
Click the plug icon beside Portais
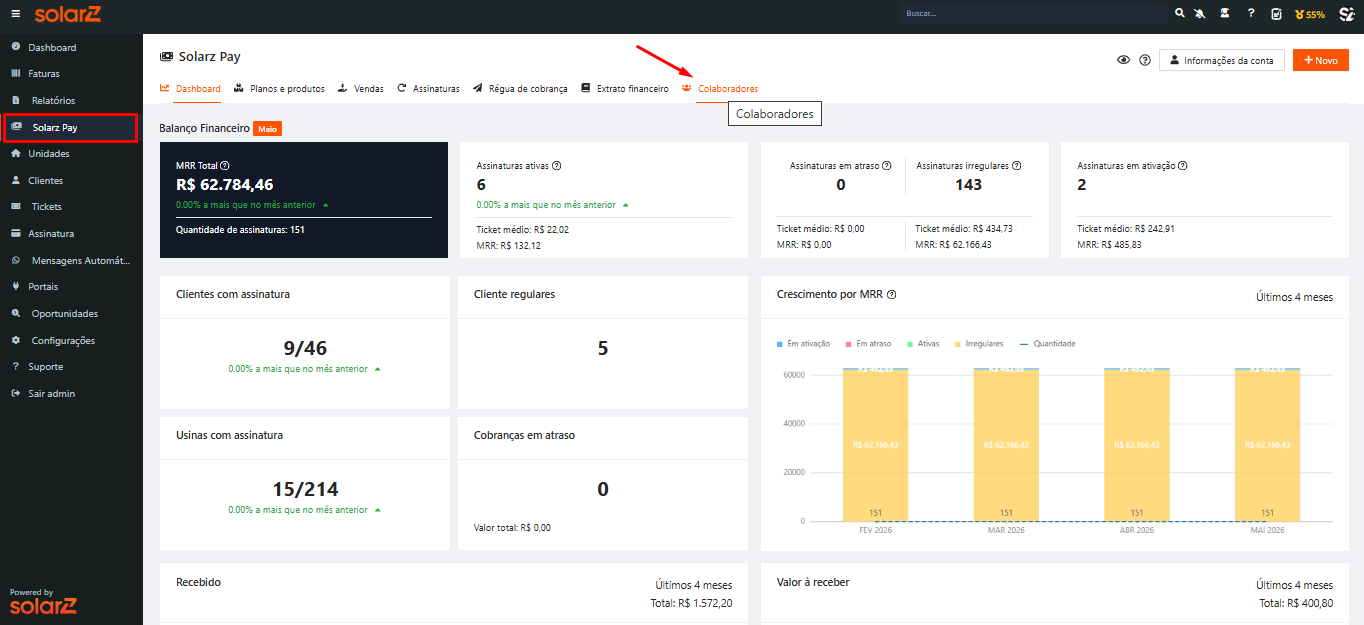pos(16,286)
